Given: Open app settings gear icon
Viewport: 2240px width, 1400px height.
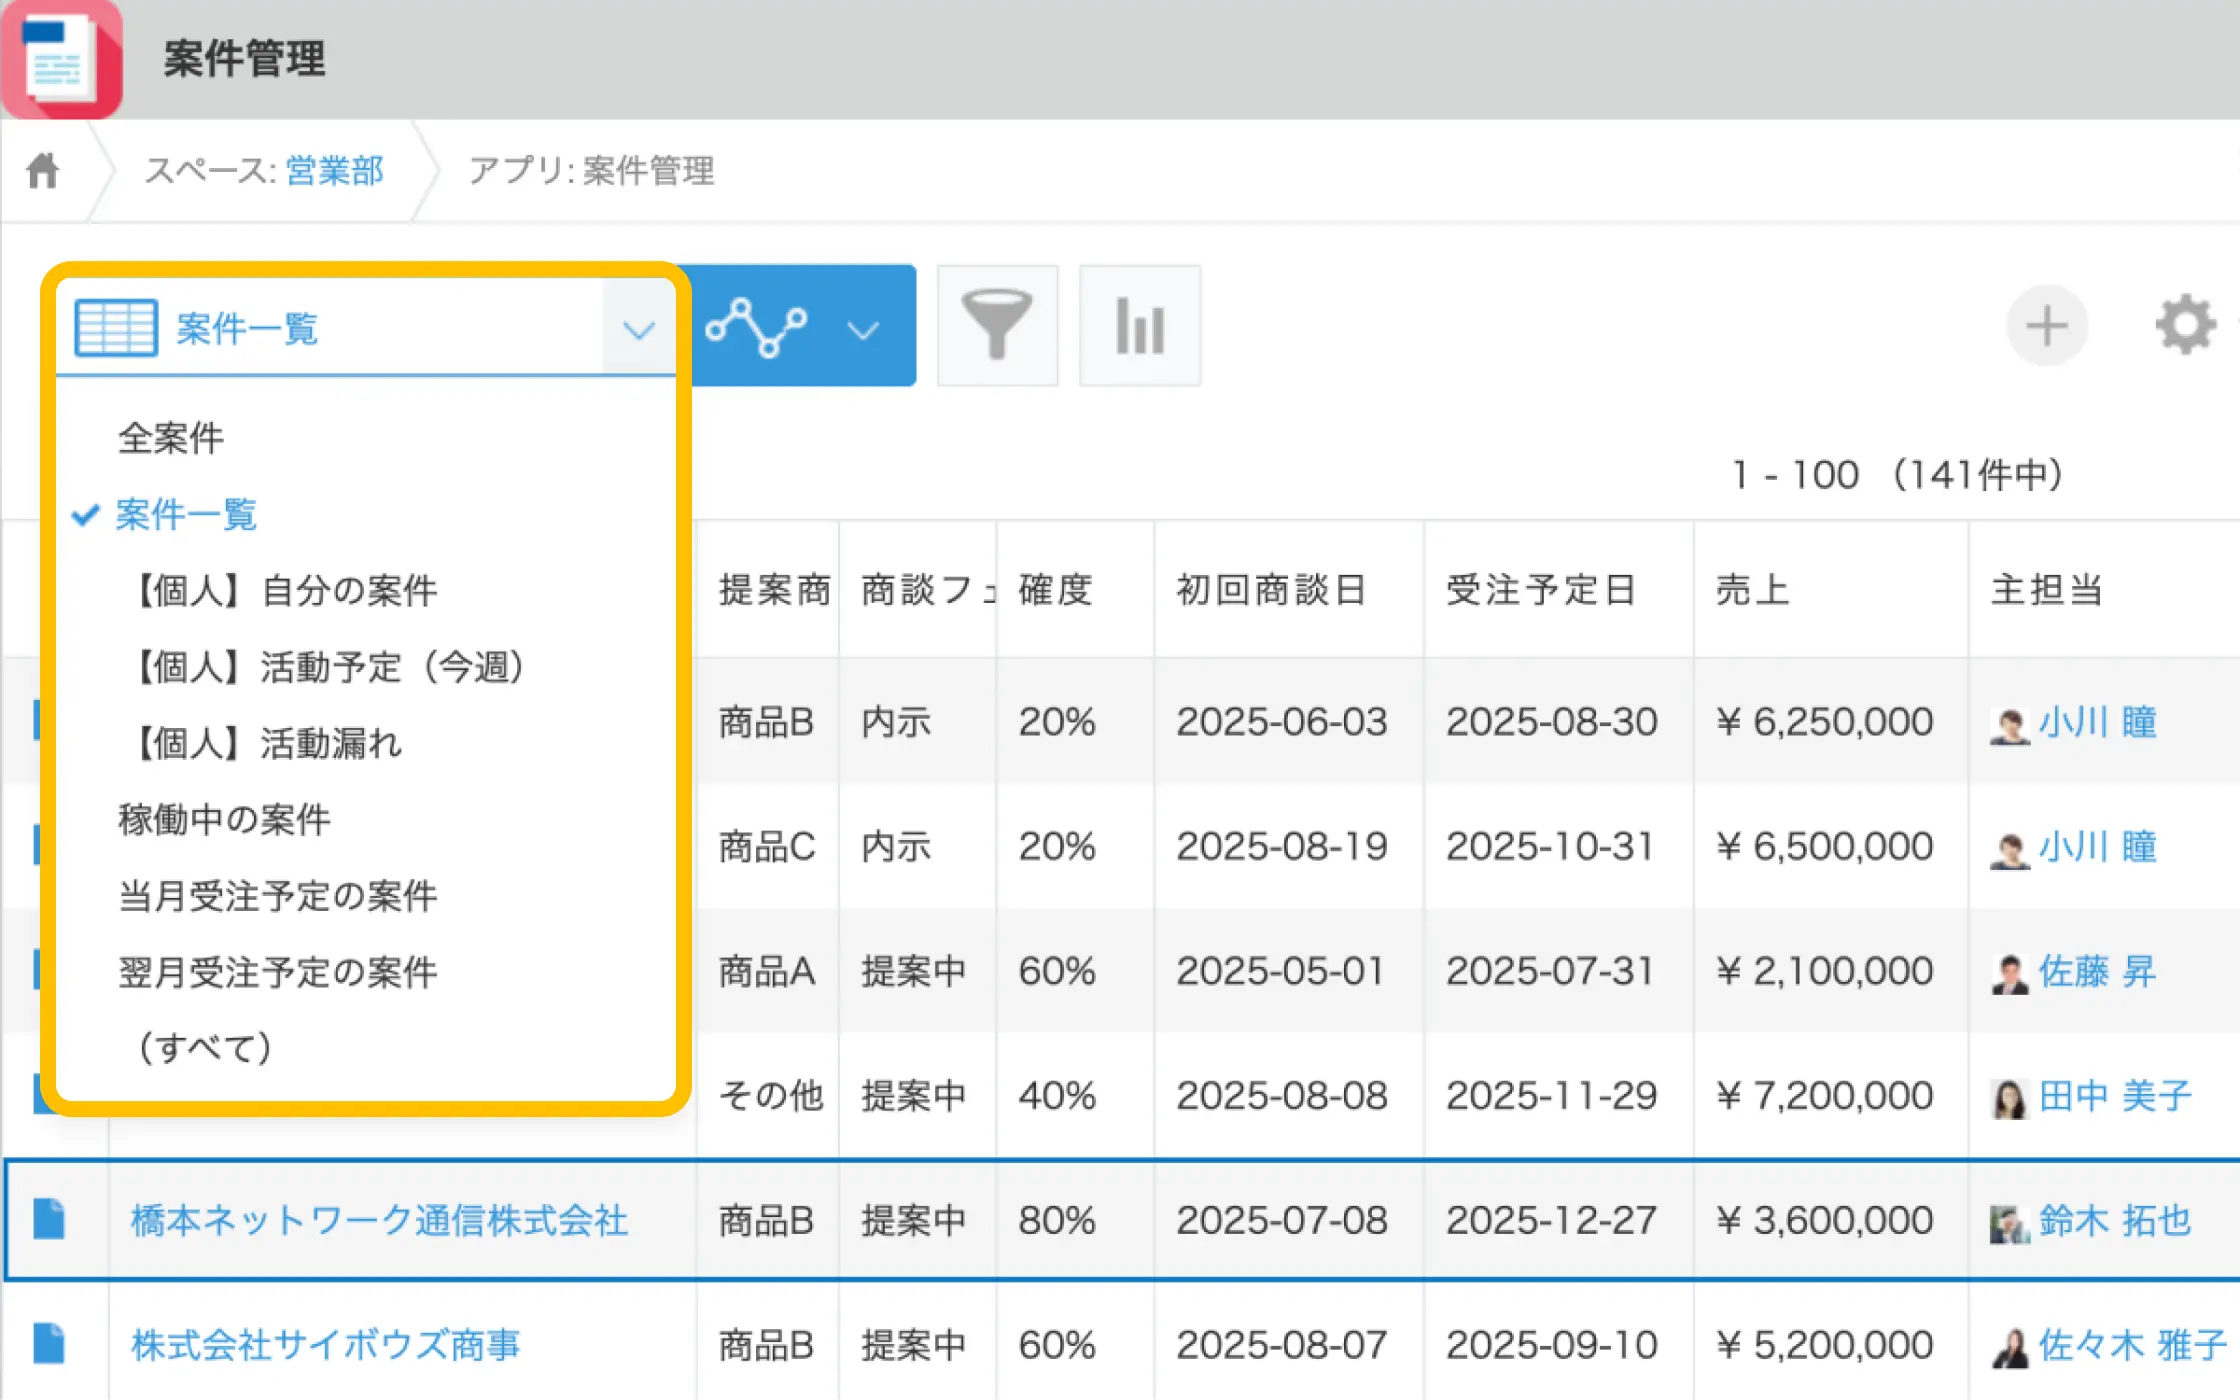Looking at the screenshot, I should (2185, 324).
